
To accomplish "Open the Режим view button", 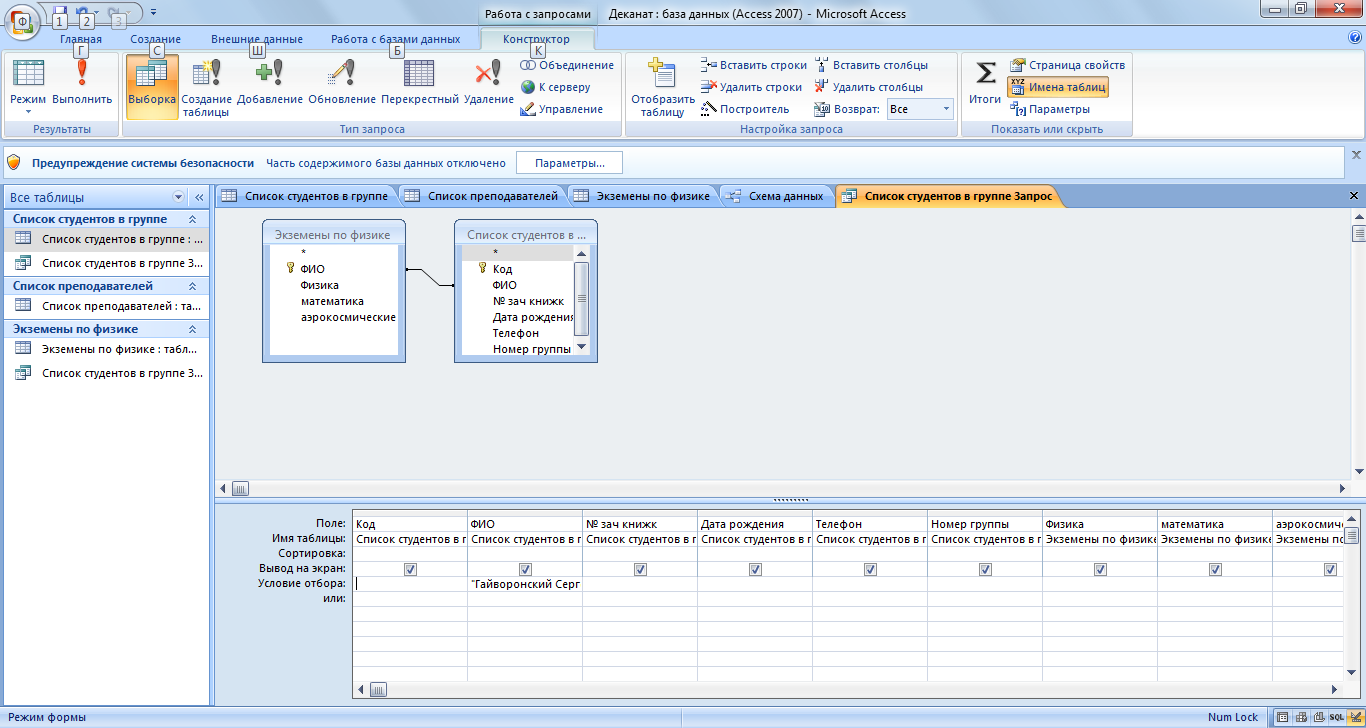I will pos(28,85).
